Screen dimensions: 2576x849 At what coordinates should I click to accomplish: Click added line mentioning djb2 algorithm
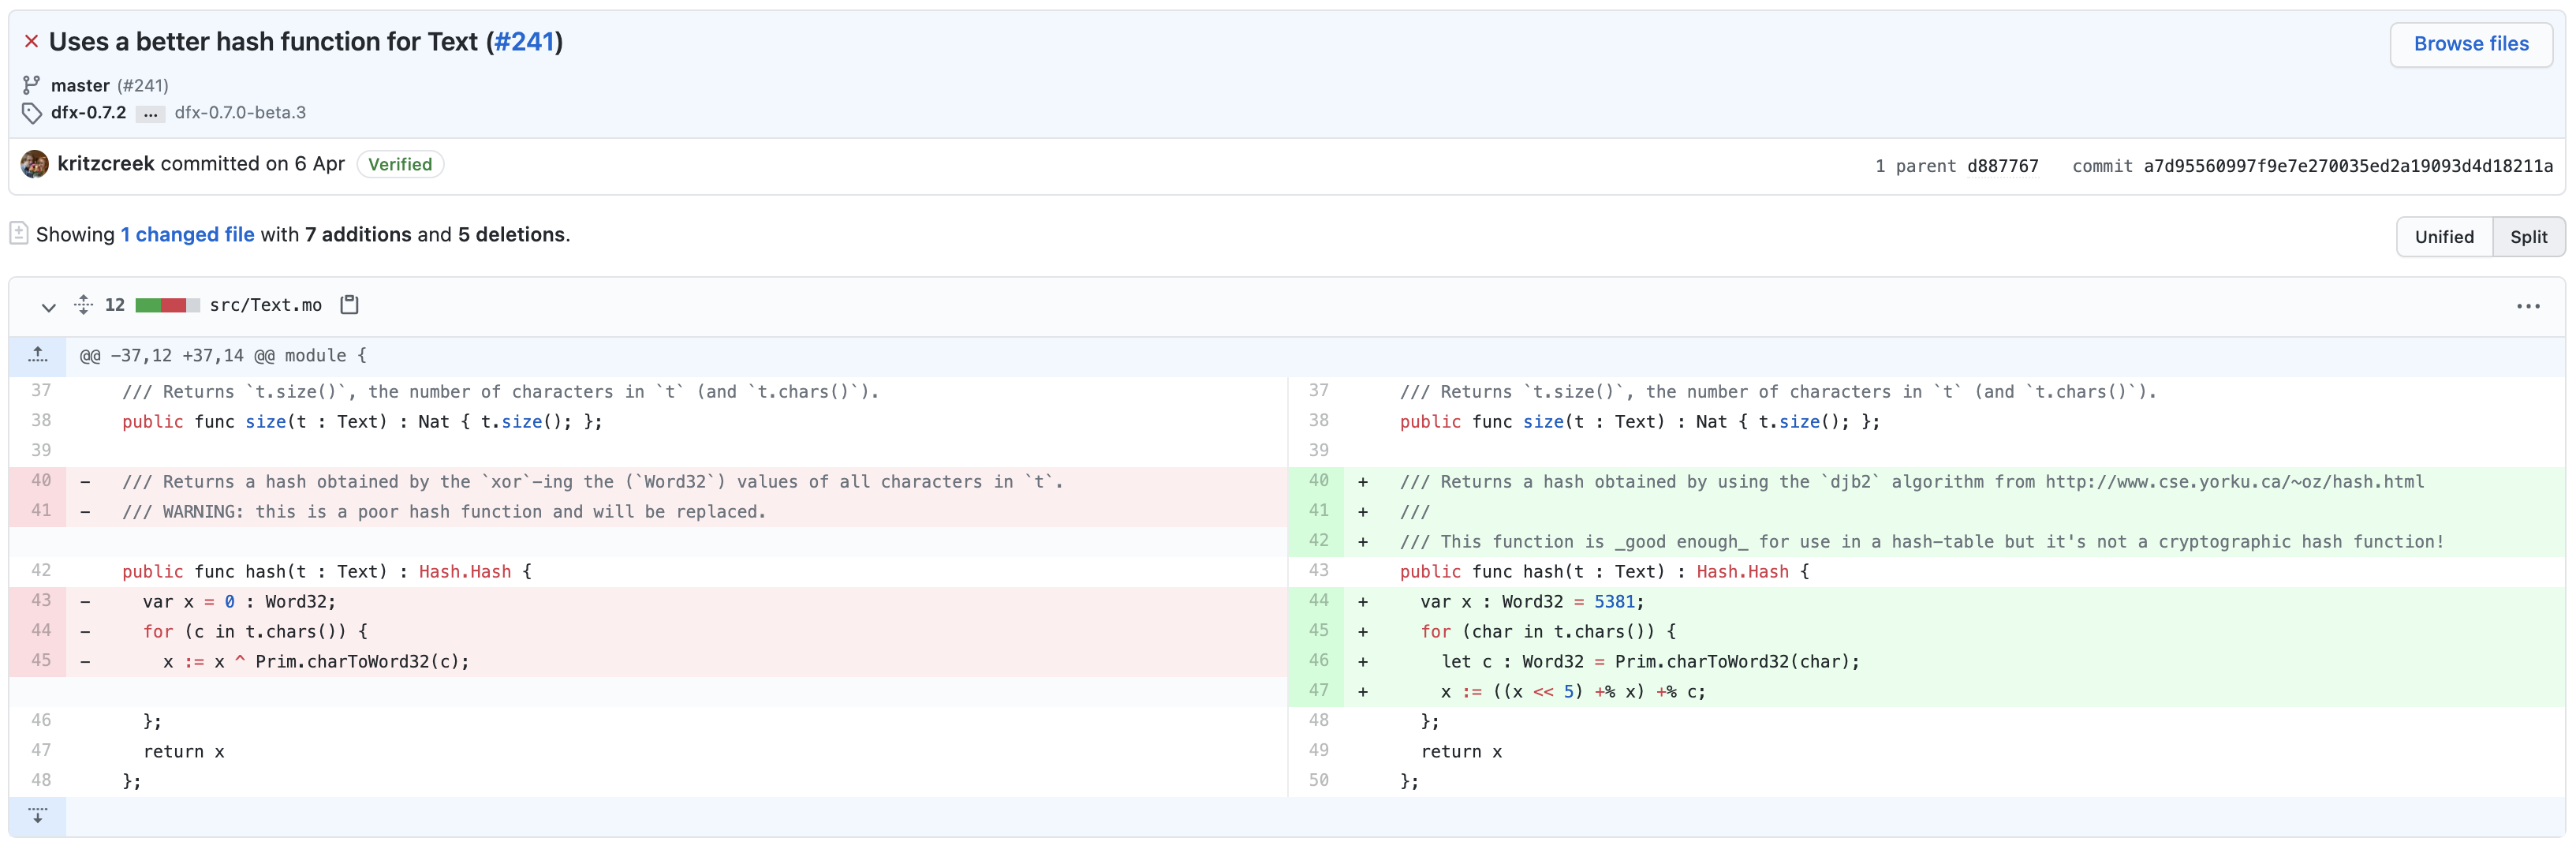pyautogui.click(x=1911, y=481)
